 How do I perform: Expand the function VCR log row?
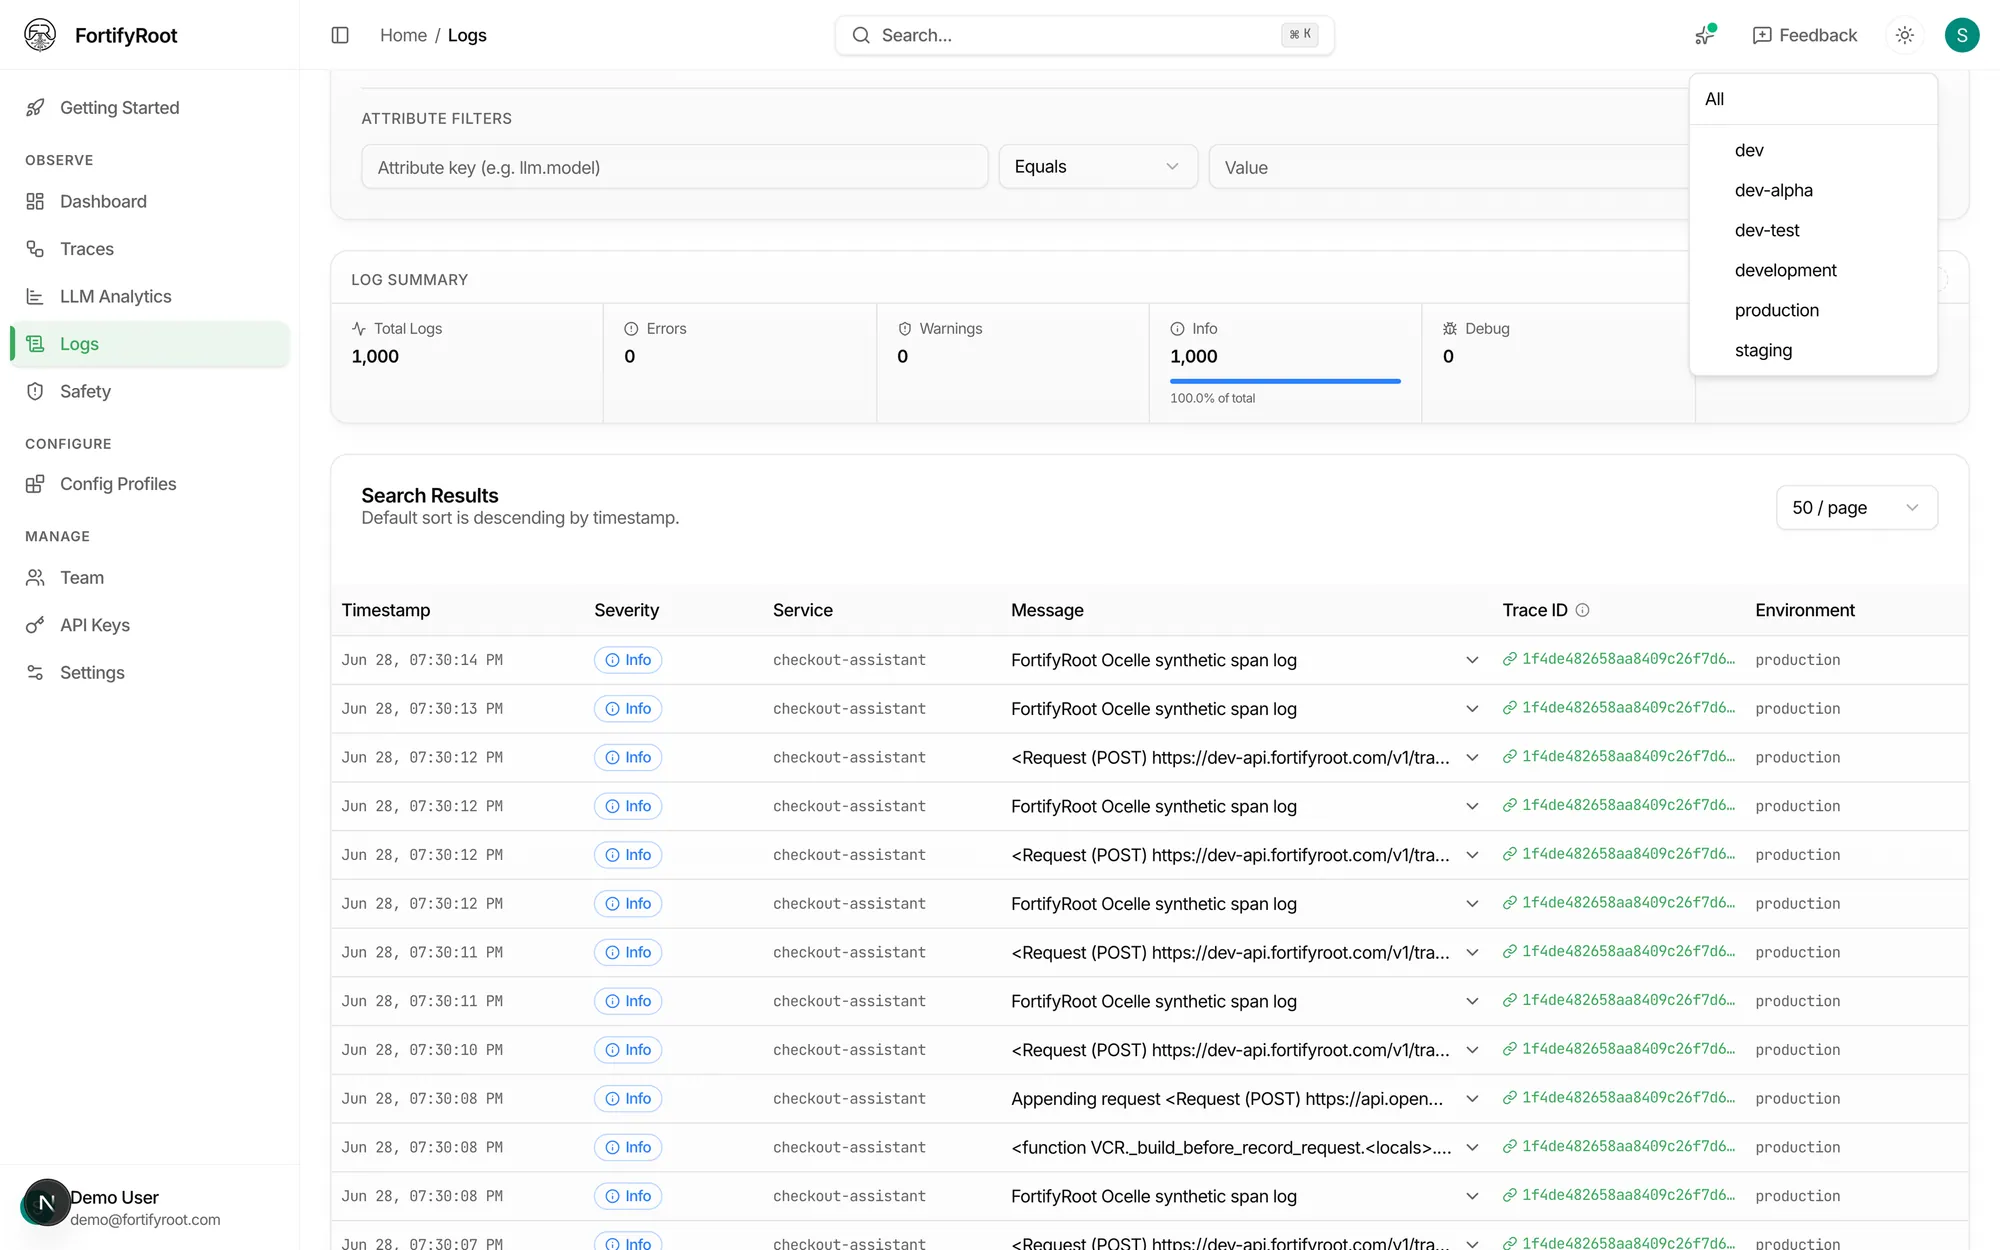[1472, 1148]
